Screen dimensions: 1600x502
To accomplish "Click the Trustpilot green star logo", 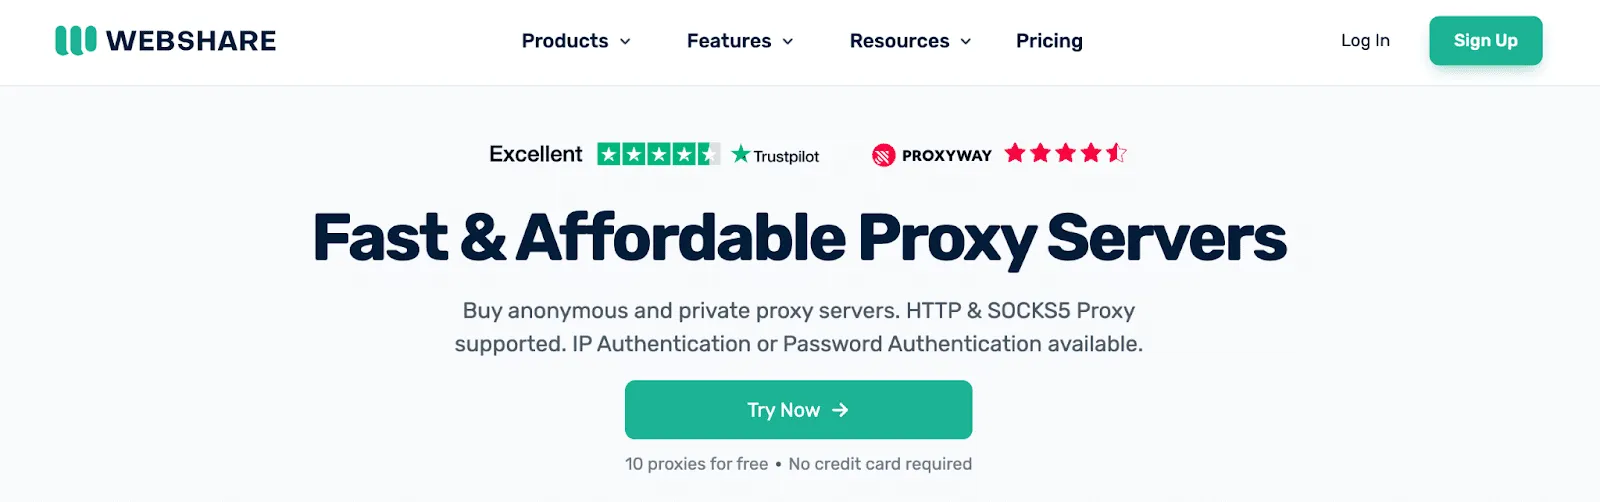I will (740, 154).
